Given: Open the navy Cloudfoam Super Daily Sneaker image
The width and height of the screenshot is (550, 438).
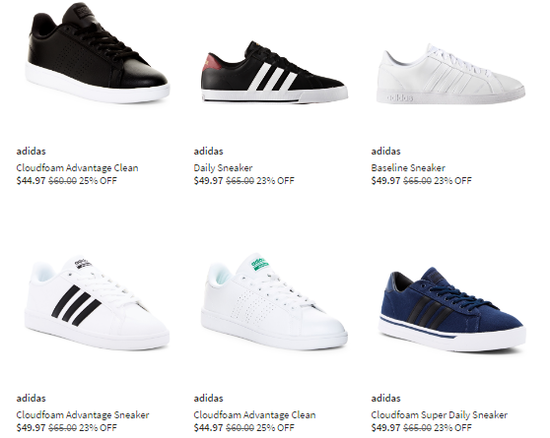Looking at the screenshot, I should coord(452,309).
